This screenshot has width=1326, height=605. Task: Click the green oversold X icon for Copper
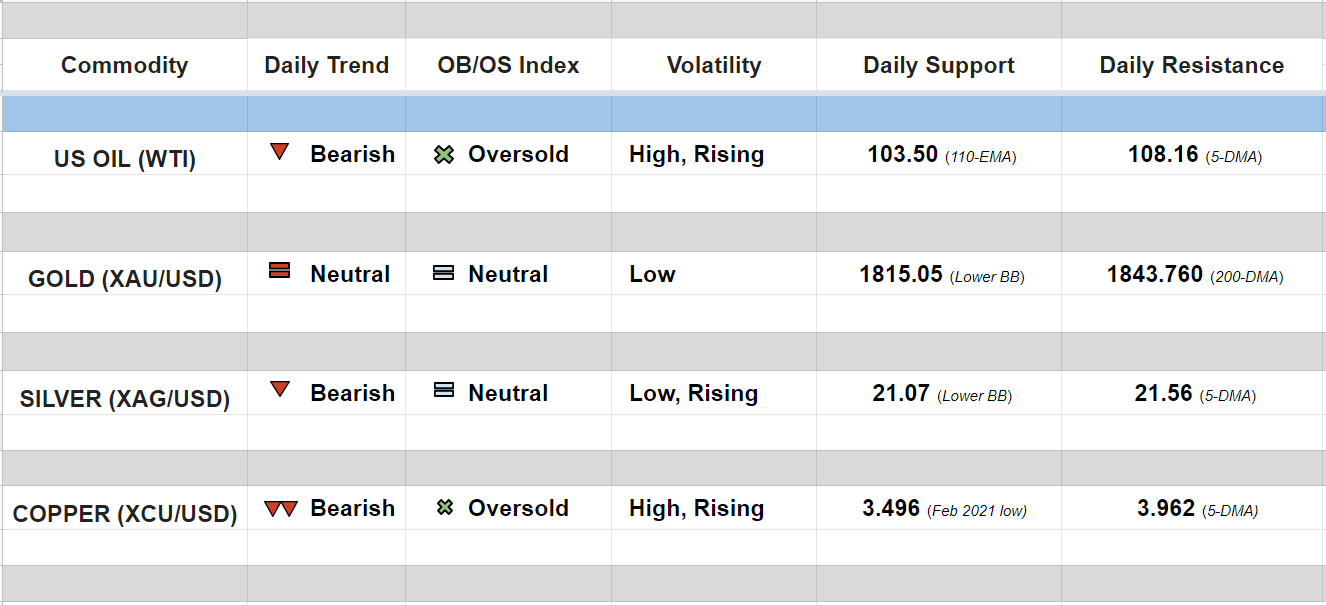coord(445,508)
